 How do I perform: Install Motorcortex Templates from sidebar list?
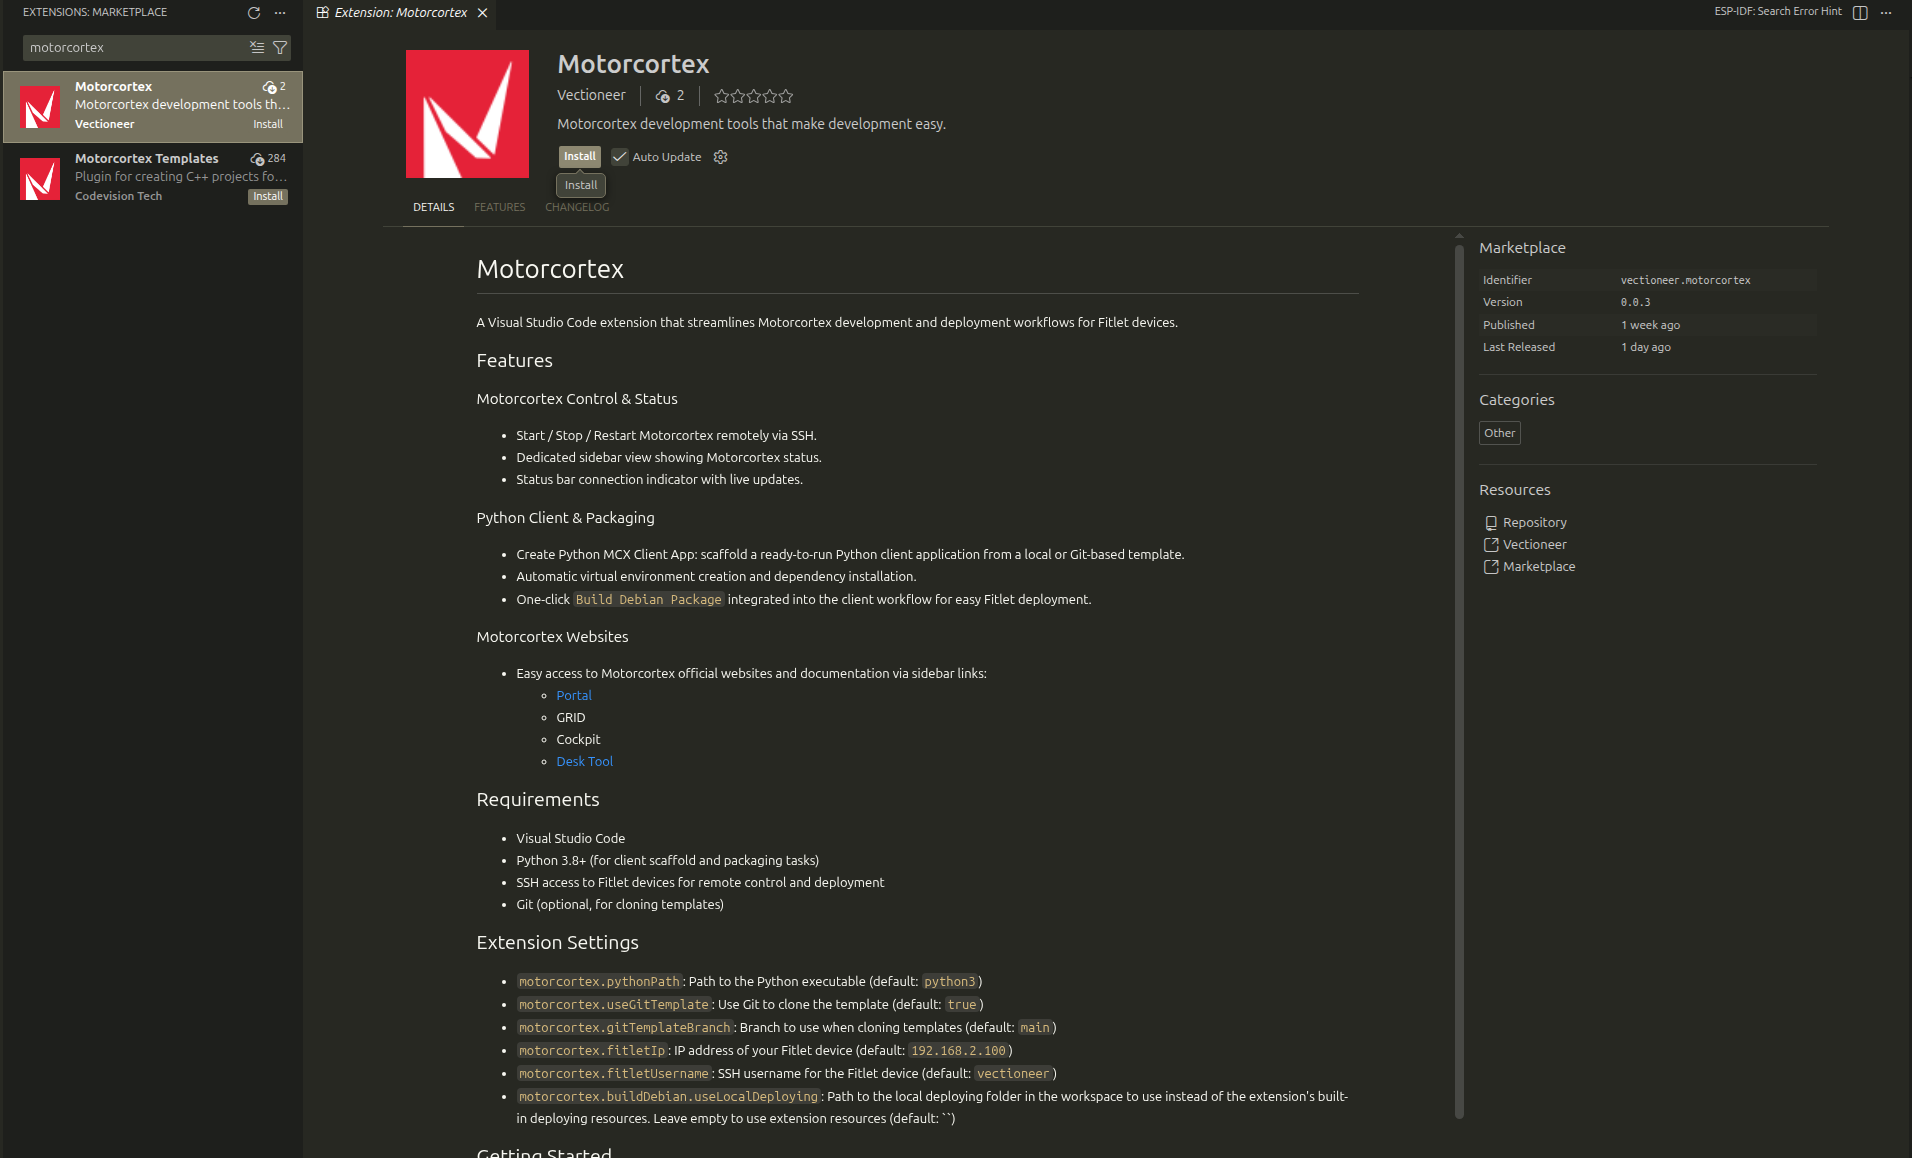click(267, 197)
